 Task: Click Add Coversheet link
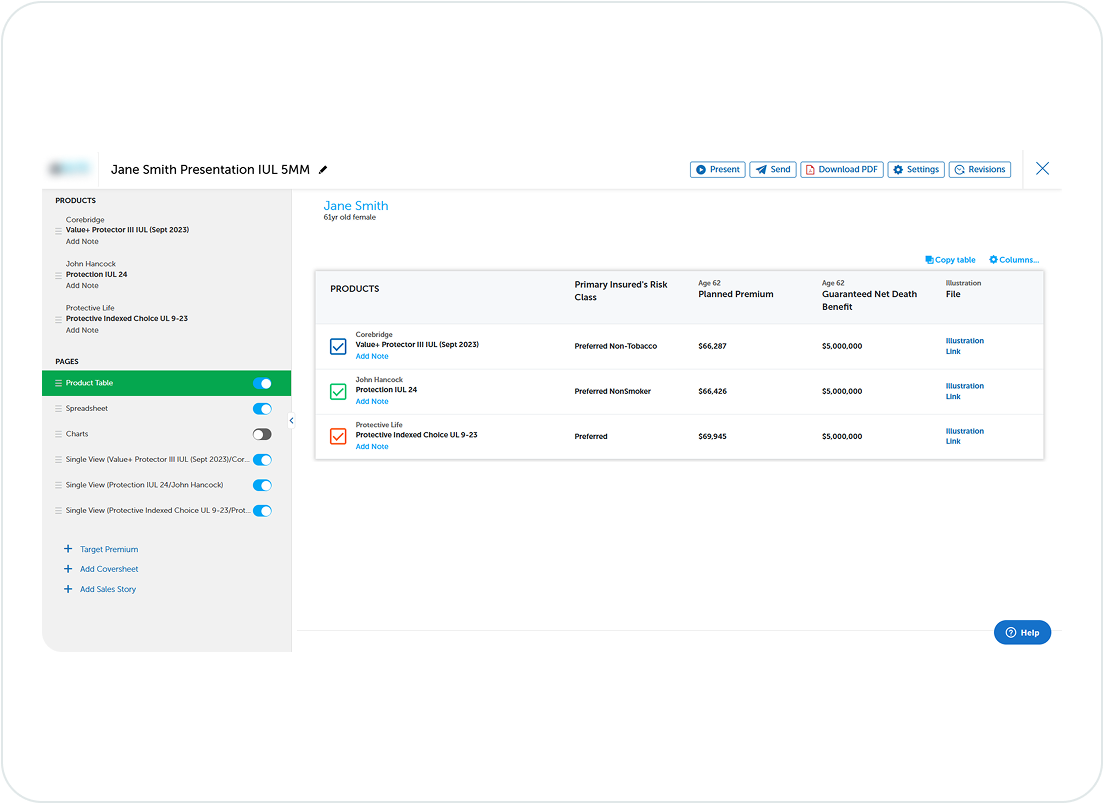(109, 569)
